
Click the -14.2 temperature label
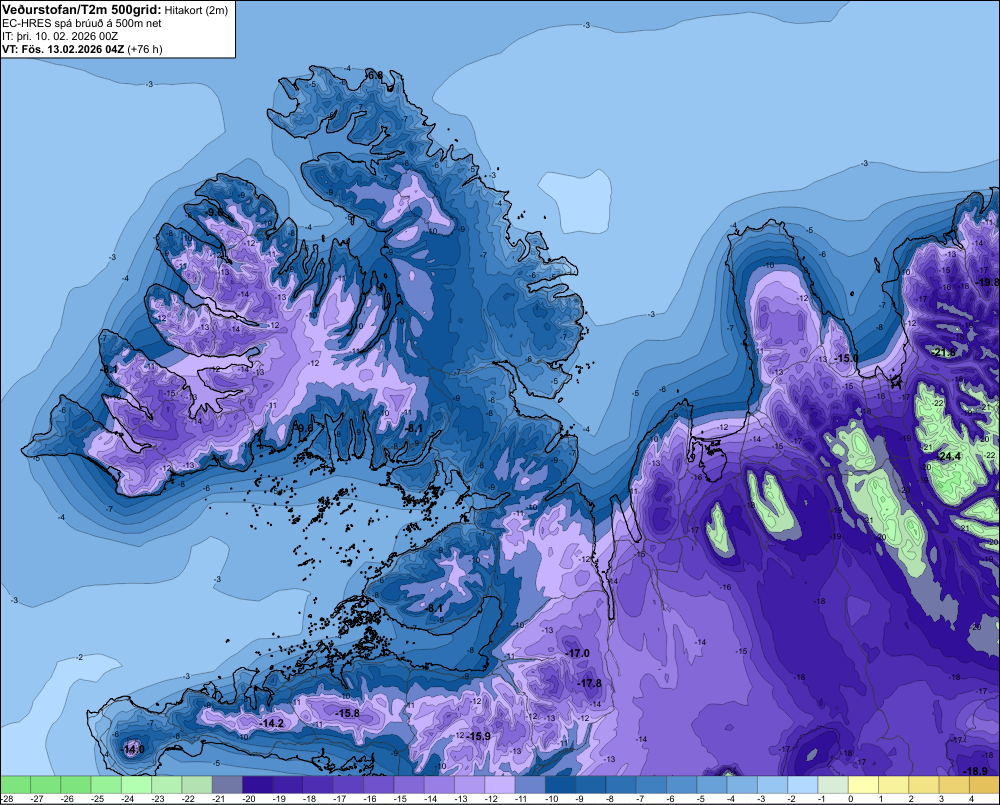tap(272, 723)
